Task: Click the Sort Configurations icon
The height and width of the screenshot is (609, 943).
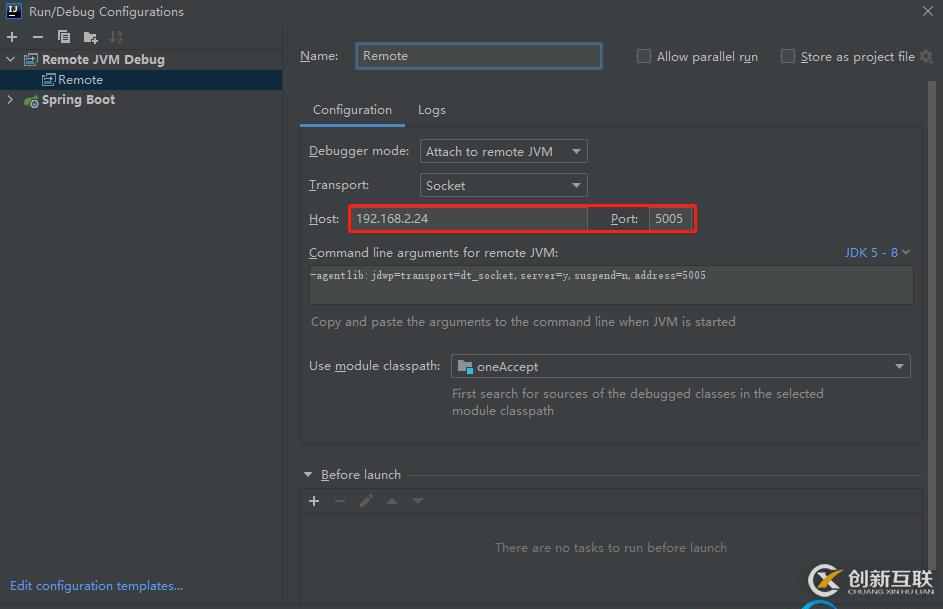Action: click(115, 37)
